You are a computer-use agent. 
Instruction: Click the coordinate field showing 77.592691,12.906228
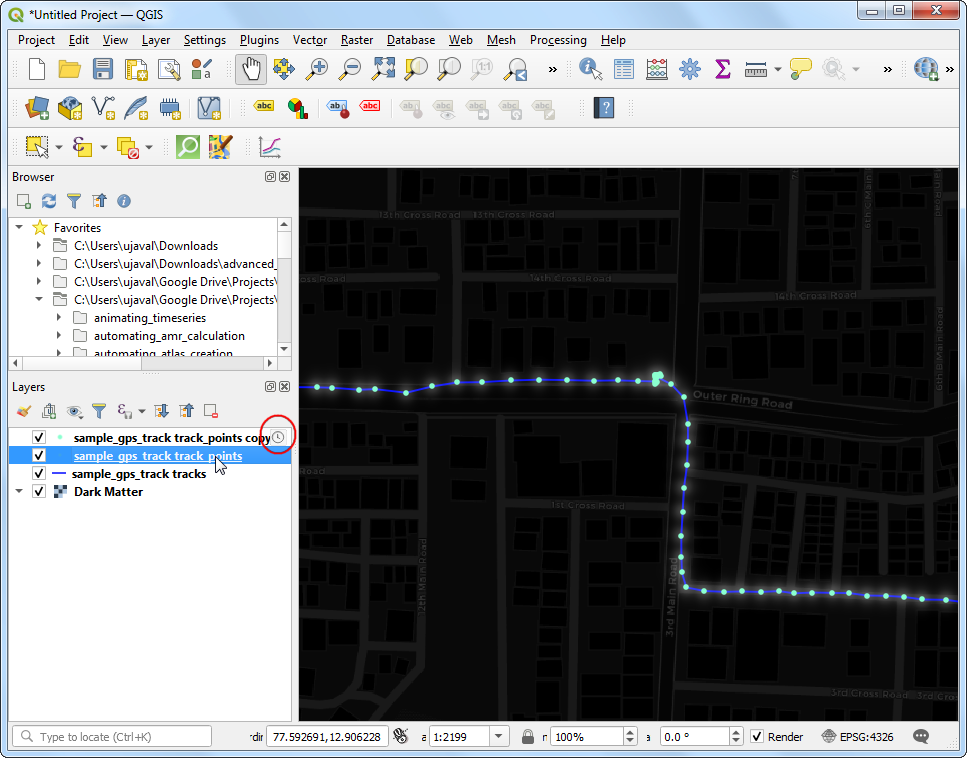[327, 736]
